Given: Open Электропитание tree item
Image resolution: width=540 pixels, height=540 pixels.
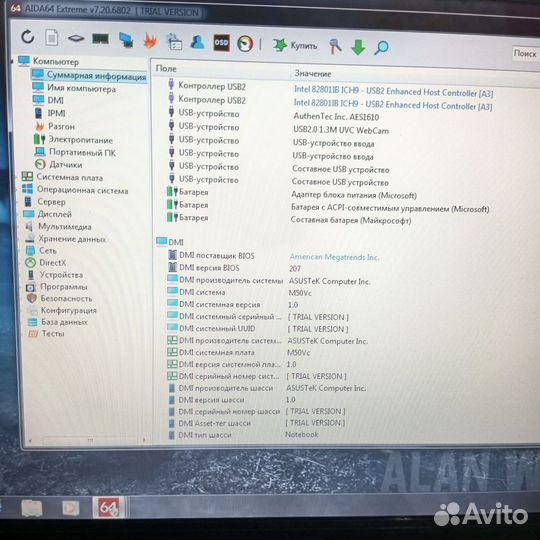Looking at the screenshot, I should click(73, 139).
